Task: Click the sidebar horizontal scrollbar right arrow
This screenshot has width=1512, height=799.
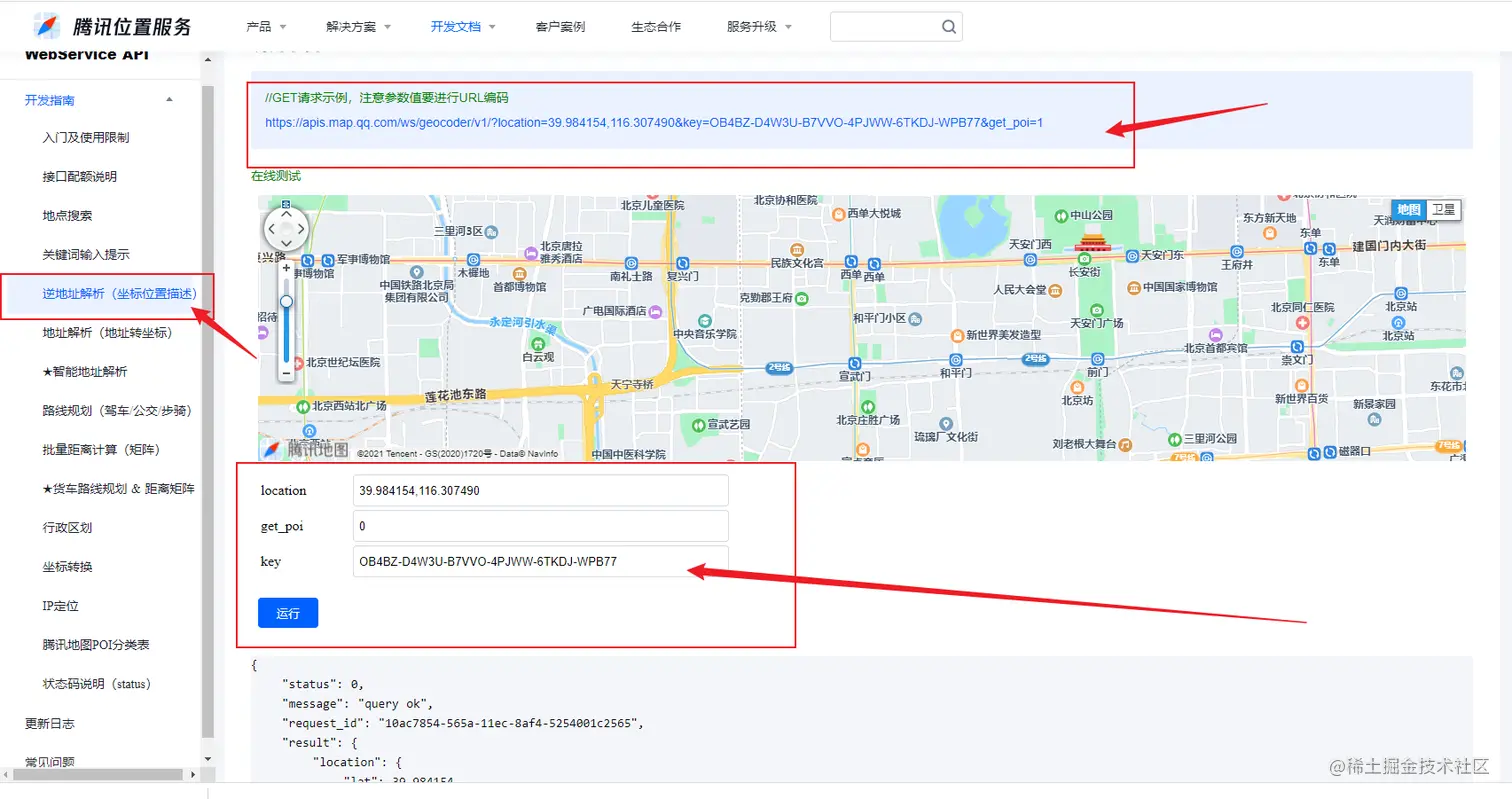Action: (x=193, y=774)
